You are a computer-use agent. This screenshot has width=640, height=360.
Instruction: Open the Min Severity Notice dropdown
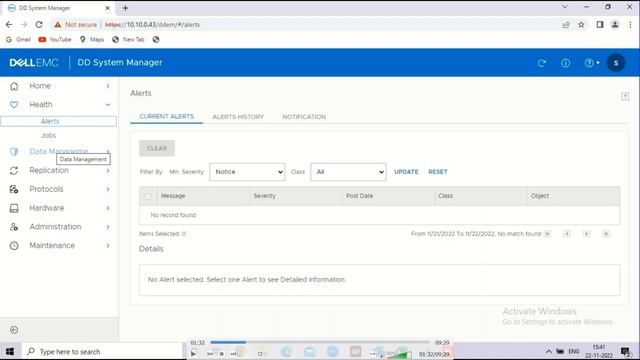click(247, 172)
